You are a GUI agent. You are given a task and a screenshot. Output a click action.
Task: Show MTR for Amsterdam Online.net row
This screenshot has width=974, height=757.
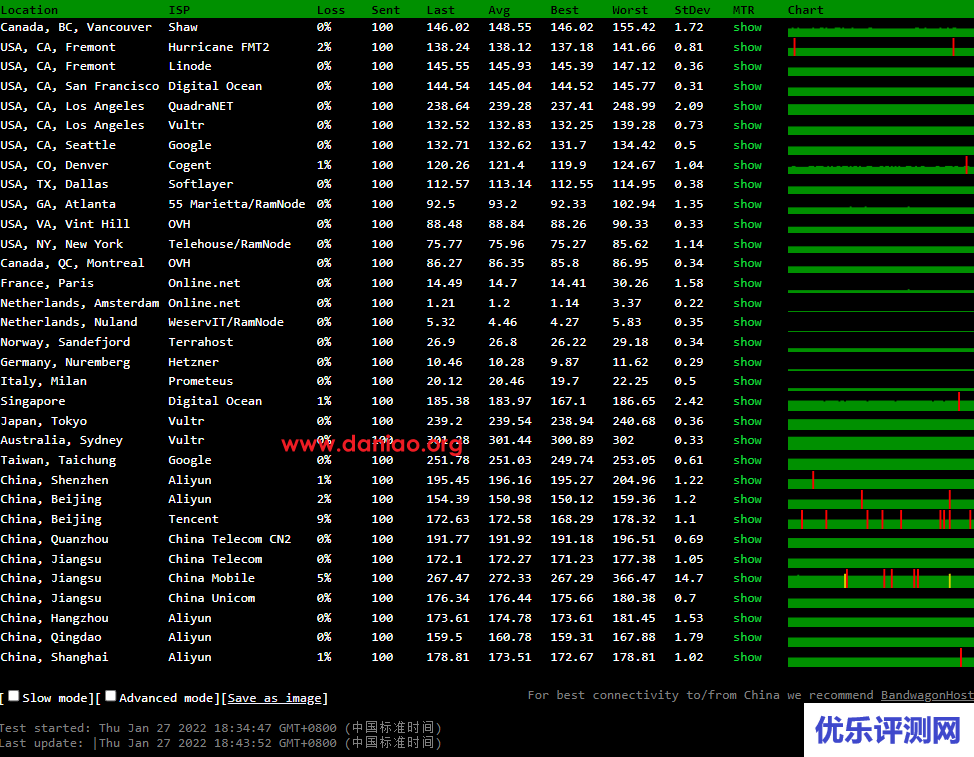747,303
